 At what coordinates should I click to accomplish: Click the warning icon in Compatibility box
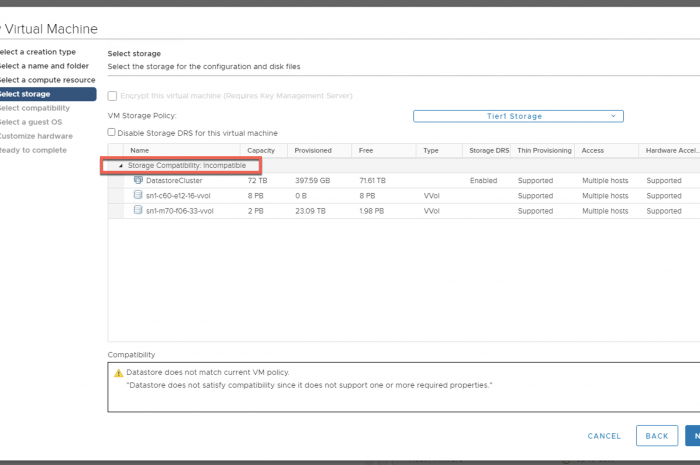(118, 373)
